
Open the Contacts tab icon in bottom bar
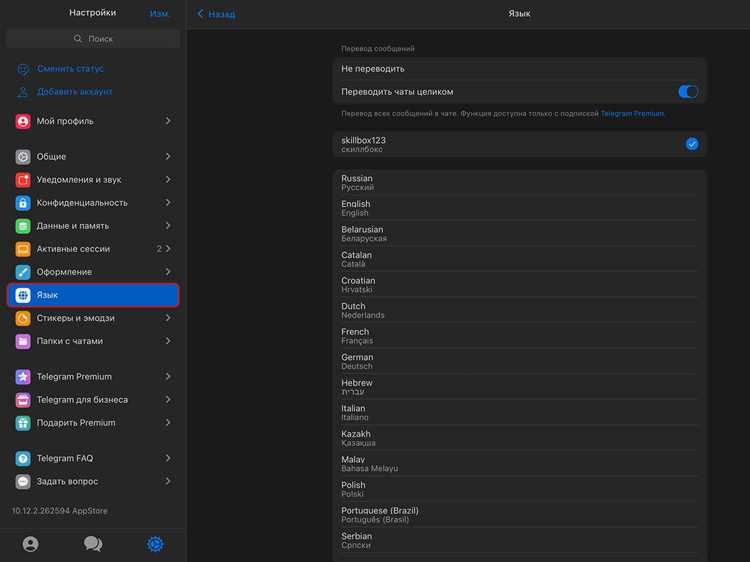click(x=31, y=544)
